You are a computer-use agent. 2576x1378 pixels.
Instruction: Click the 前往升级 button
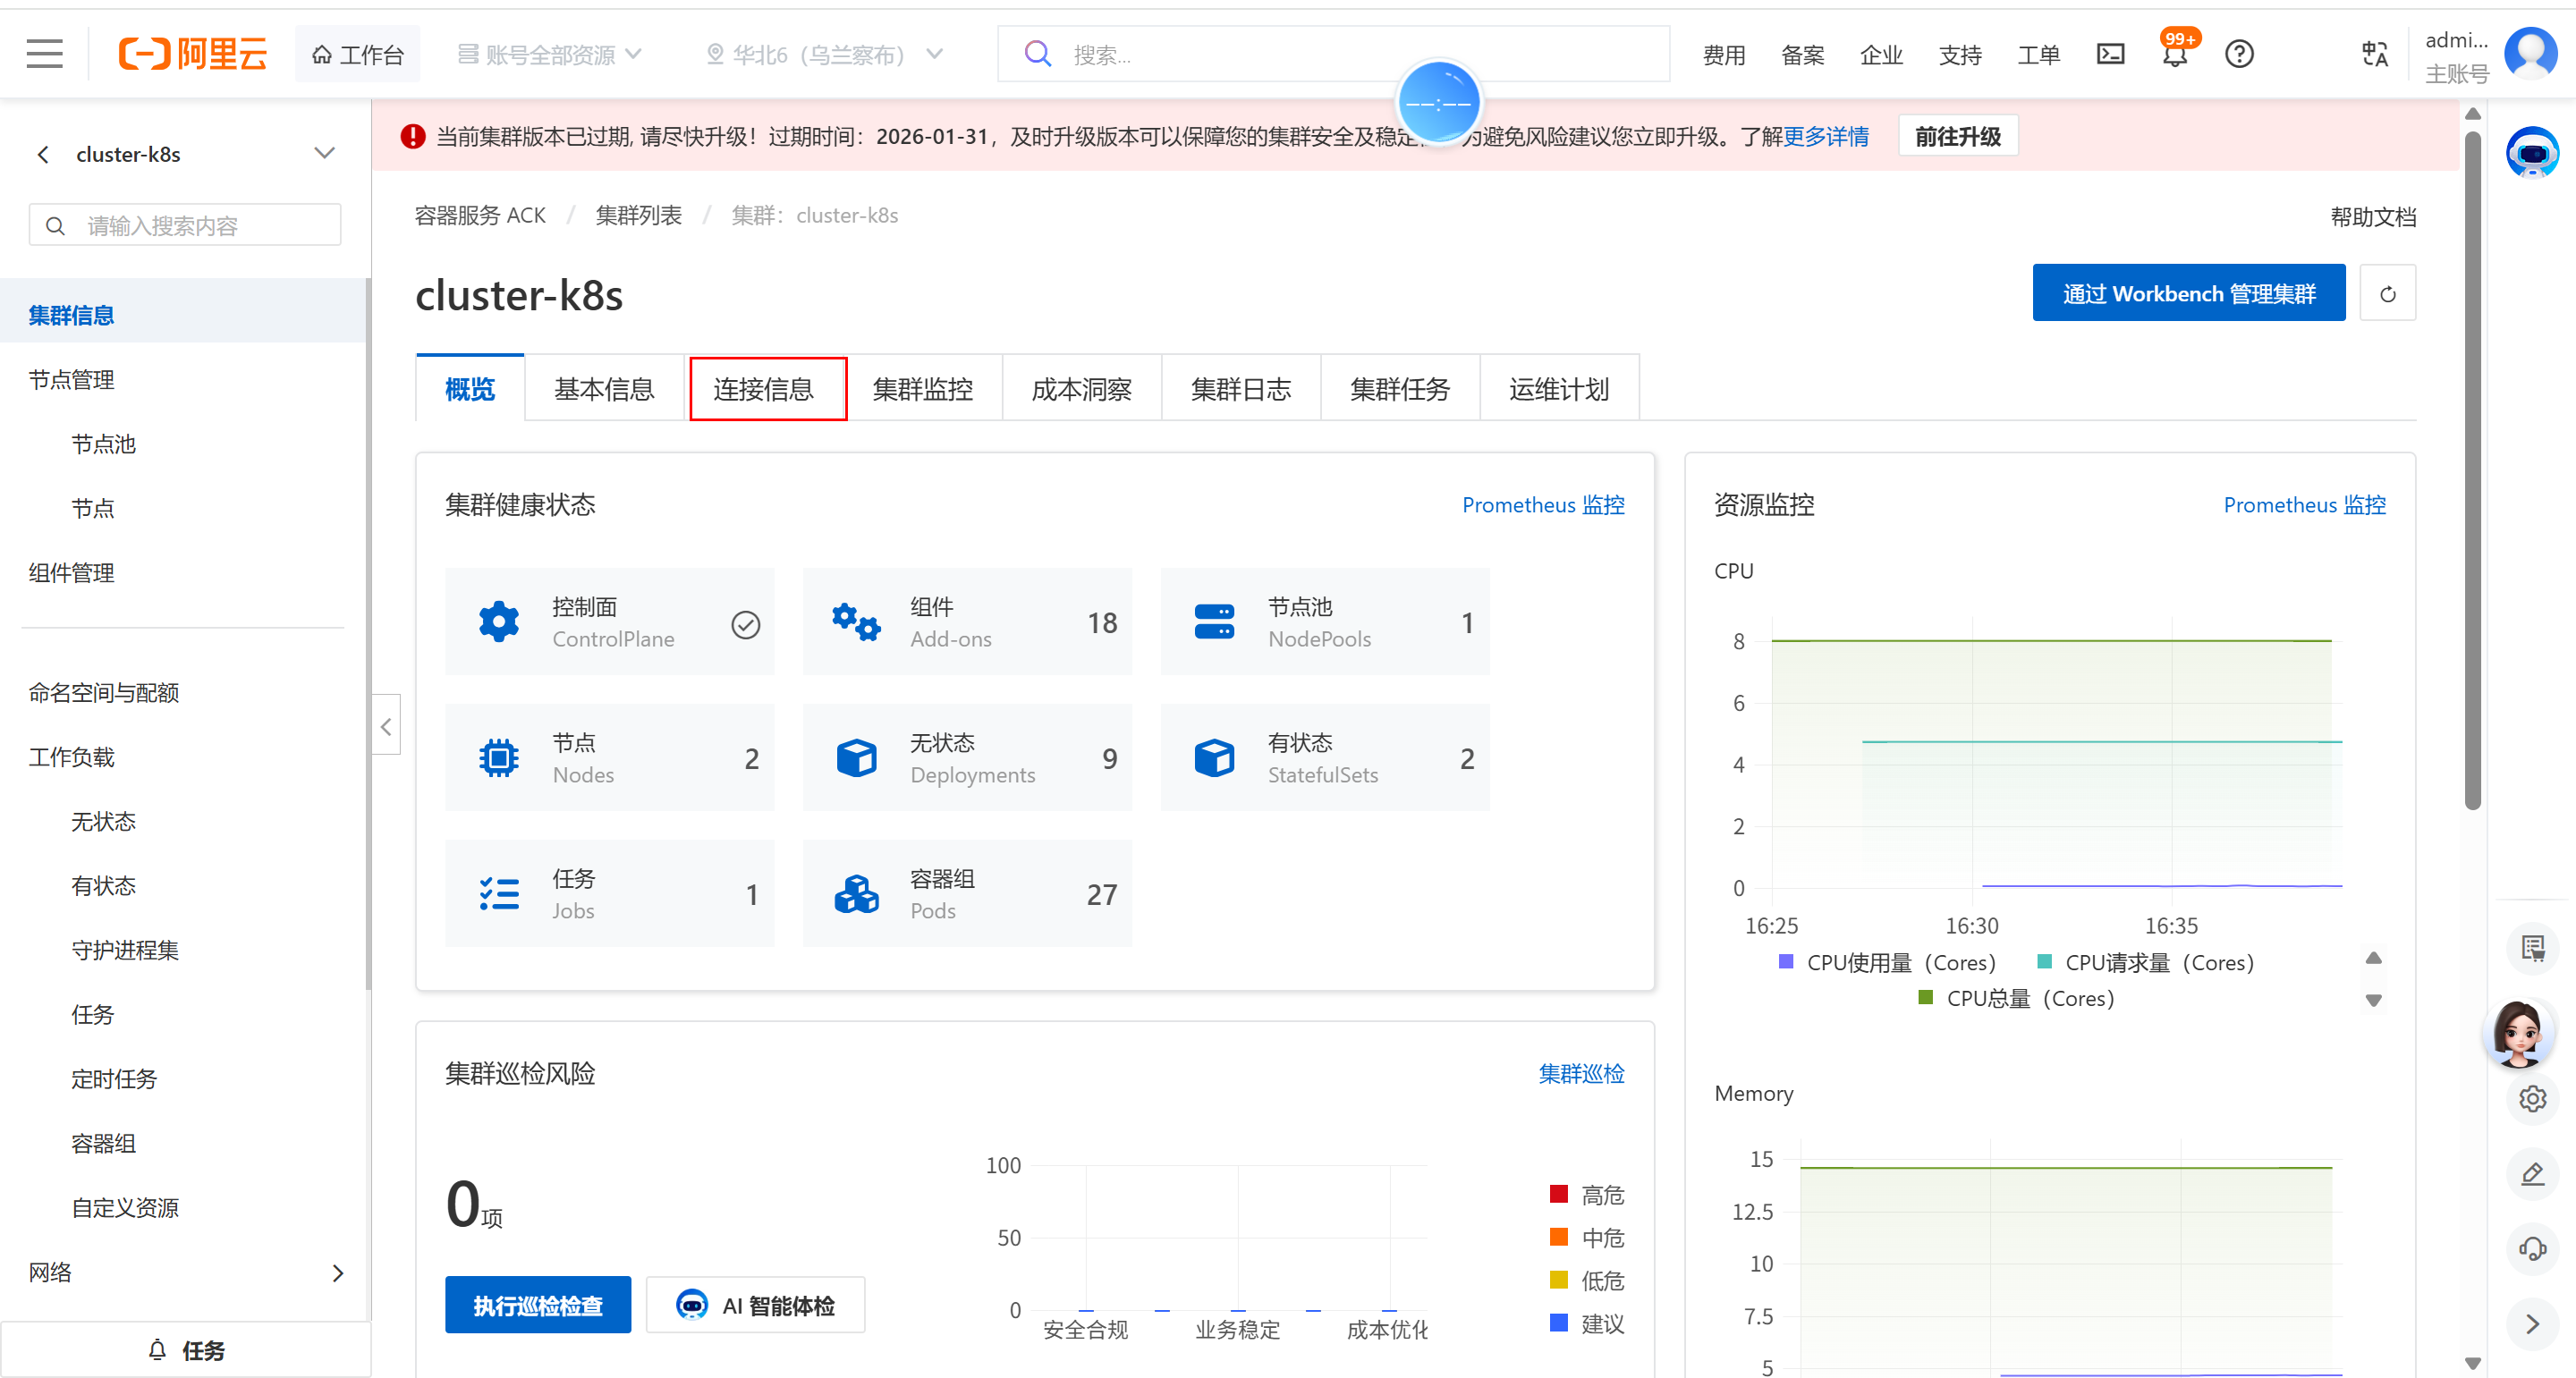[1958, 136]
